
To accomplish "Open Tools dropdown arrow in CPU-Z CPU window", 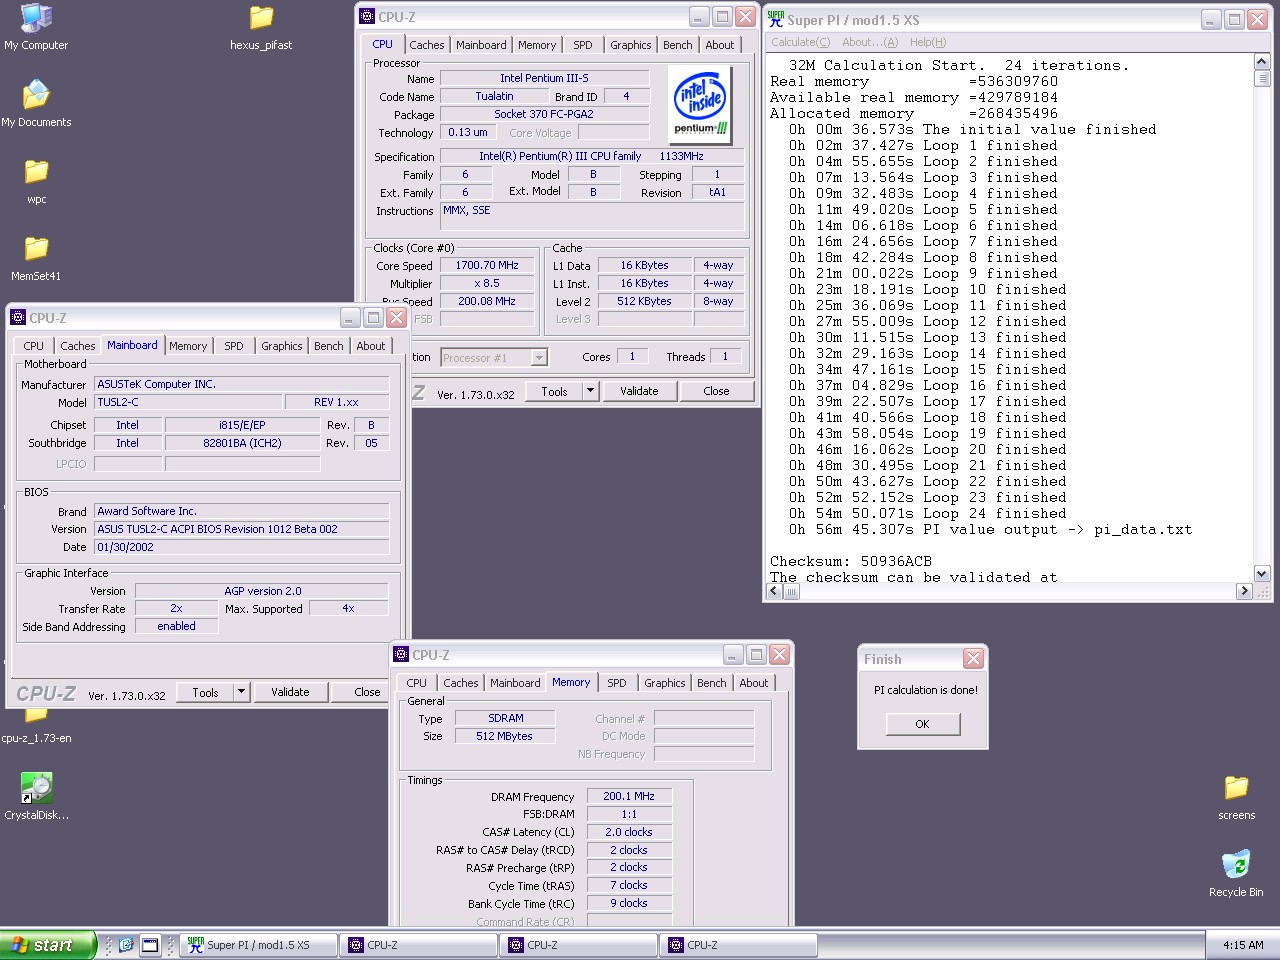I will (590, 391).
